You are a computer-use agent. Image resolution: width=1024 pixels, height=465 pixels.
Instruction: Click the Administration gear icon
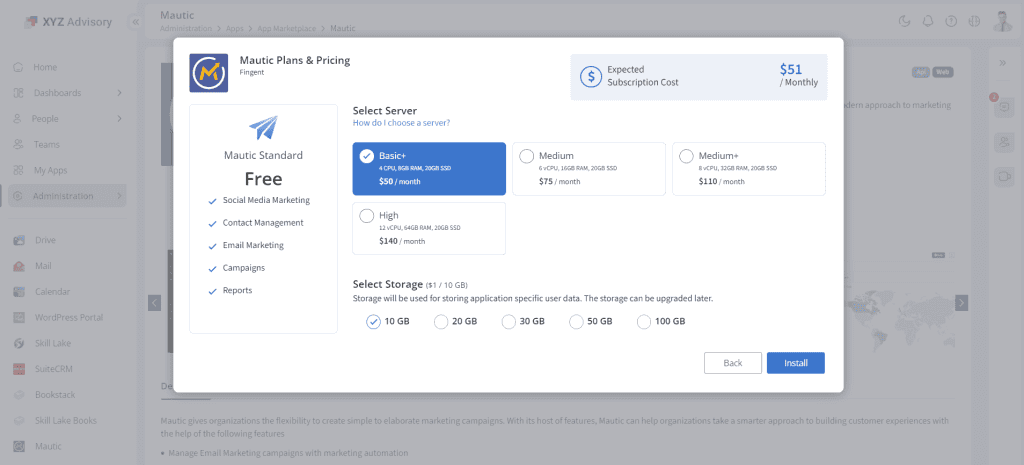tap(18, 196)
